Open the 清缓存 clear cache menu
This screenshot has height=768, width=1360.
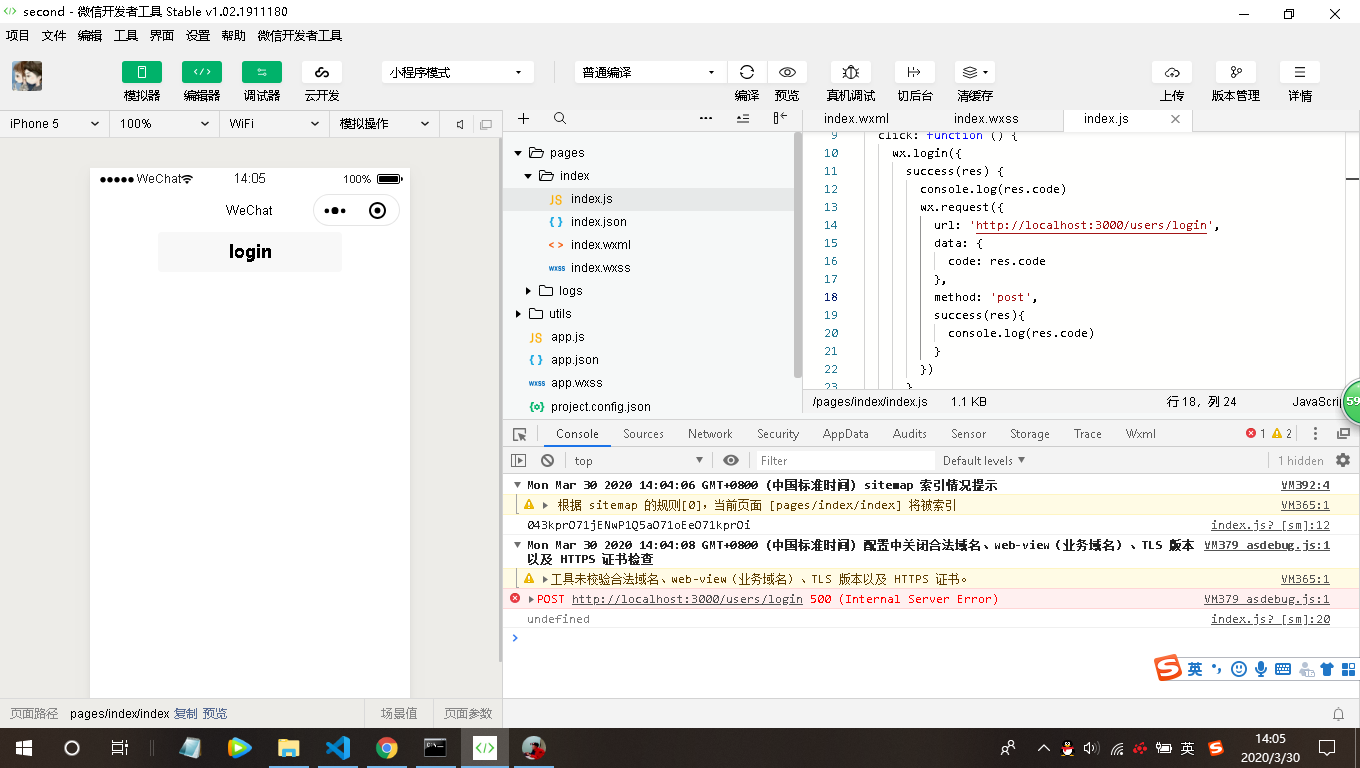pyautogui.click(x=974, y=72)
